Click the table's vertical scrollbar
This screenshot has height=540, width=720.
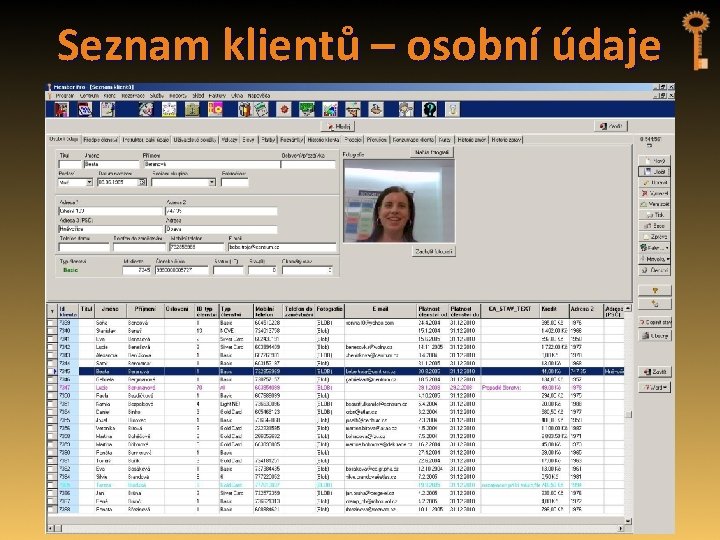click(628, 413)
